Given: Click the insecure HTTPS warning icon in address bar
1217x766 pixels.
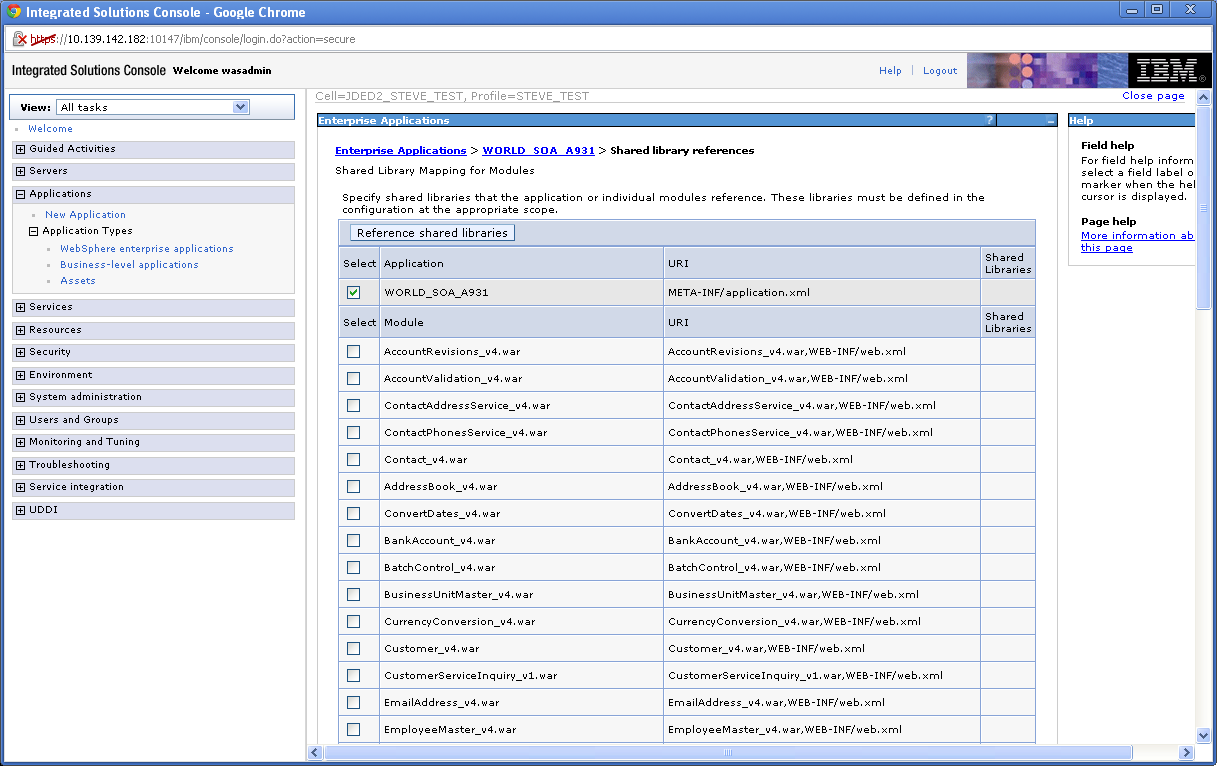Looking at the screenshot, I should pyautogui.click(x=19, y=39).
